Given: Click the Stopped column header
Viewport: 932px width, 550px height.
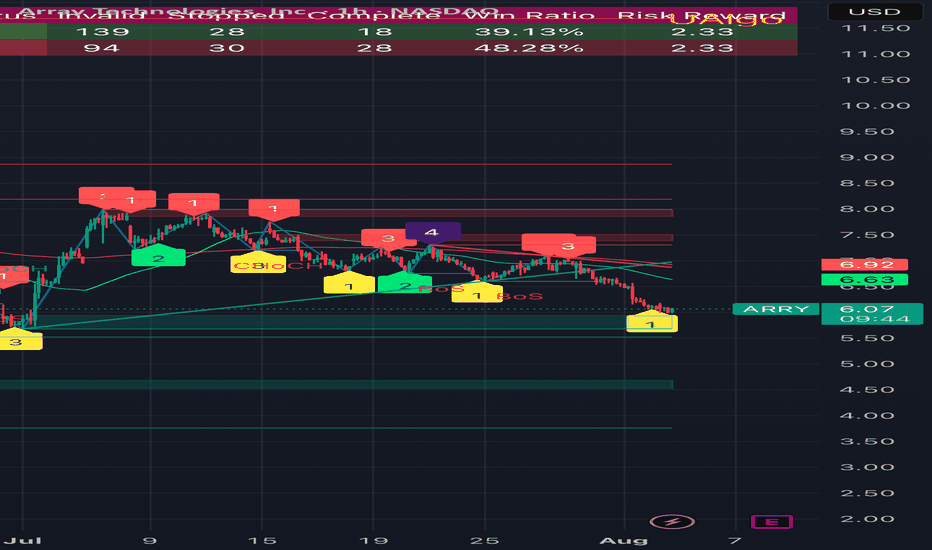Looking at the screenshot, I should tap(226, 15).
